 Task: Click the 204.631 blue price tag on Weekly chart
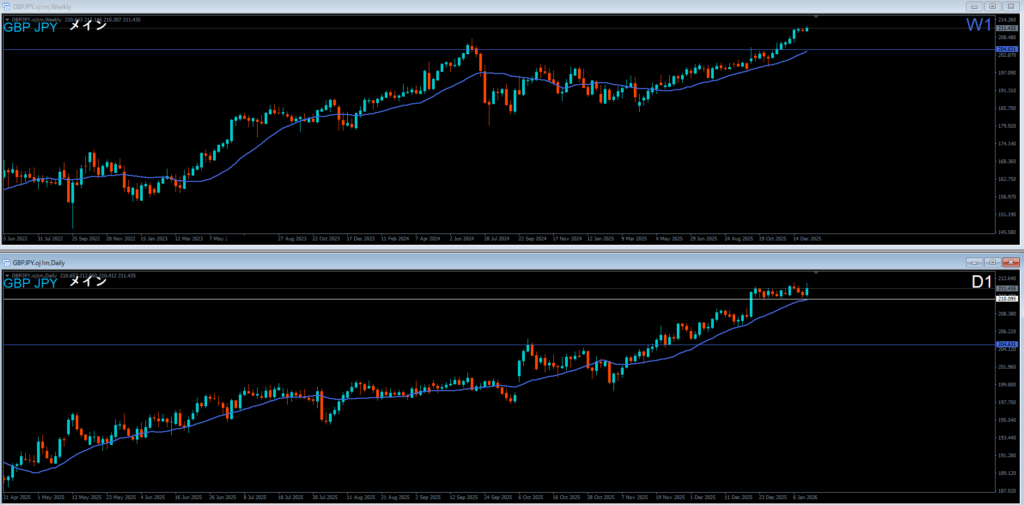click(x=1006, y=49)
